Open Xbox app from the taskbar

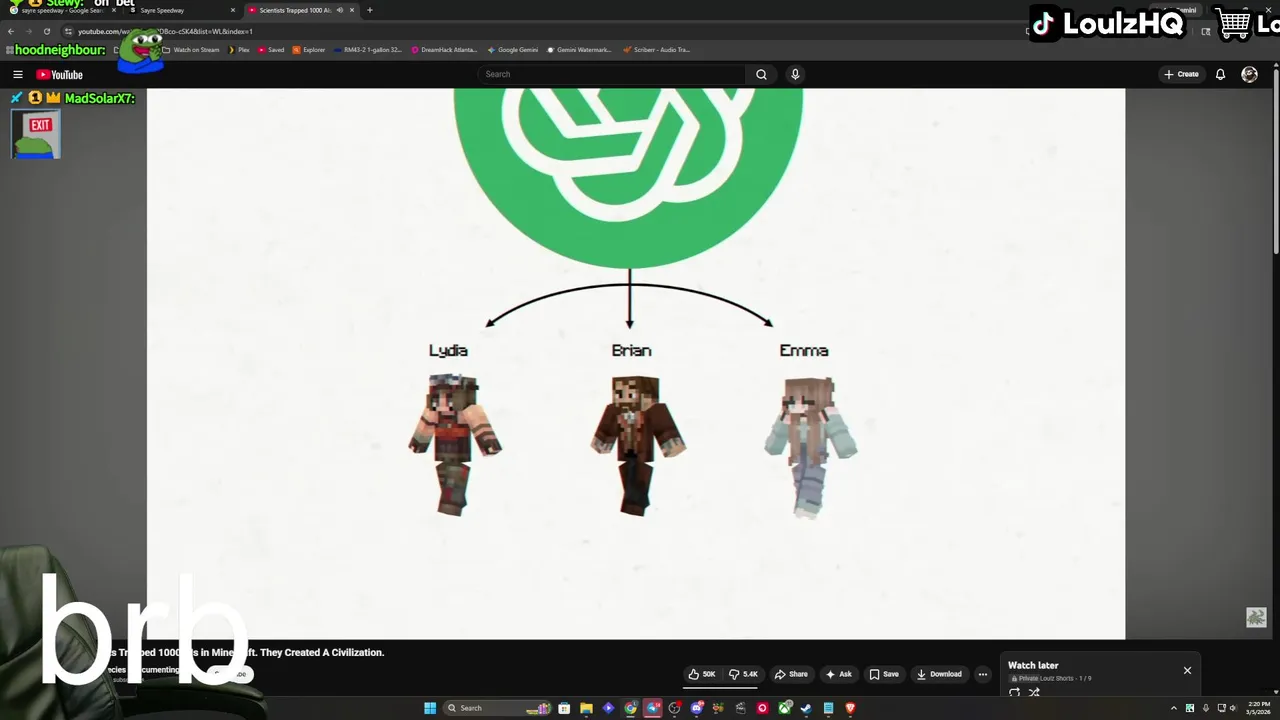tap(785, 708)
